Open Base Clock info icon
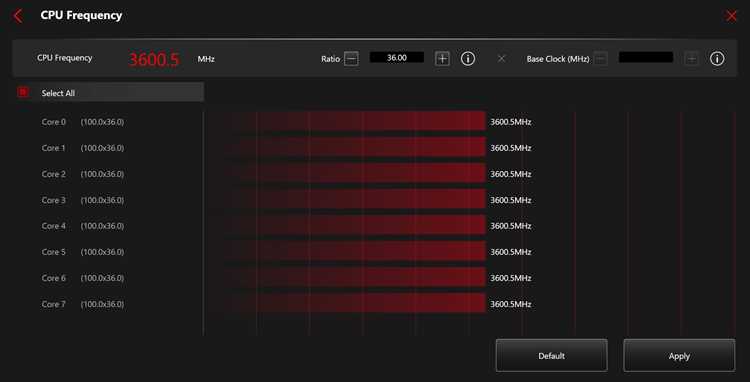This screenshot has width=750, height=382. 717,59
